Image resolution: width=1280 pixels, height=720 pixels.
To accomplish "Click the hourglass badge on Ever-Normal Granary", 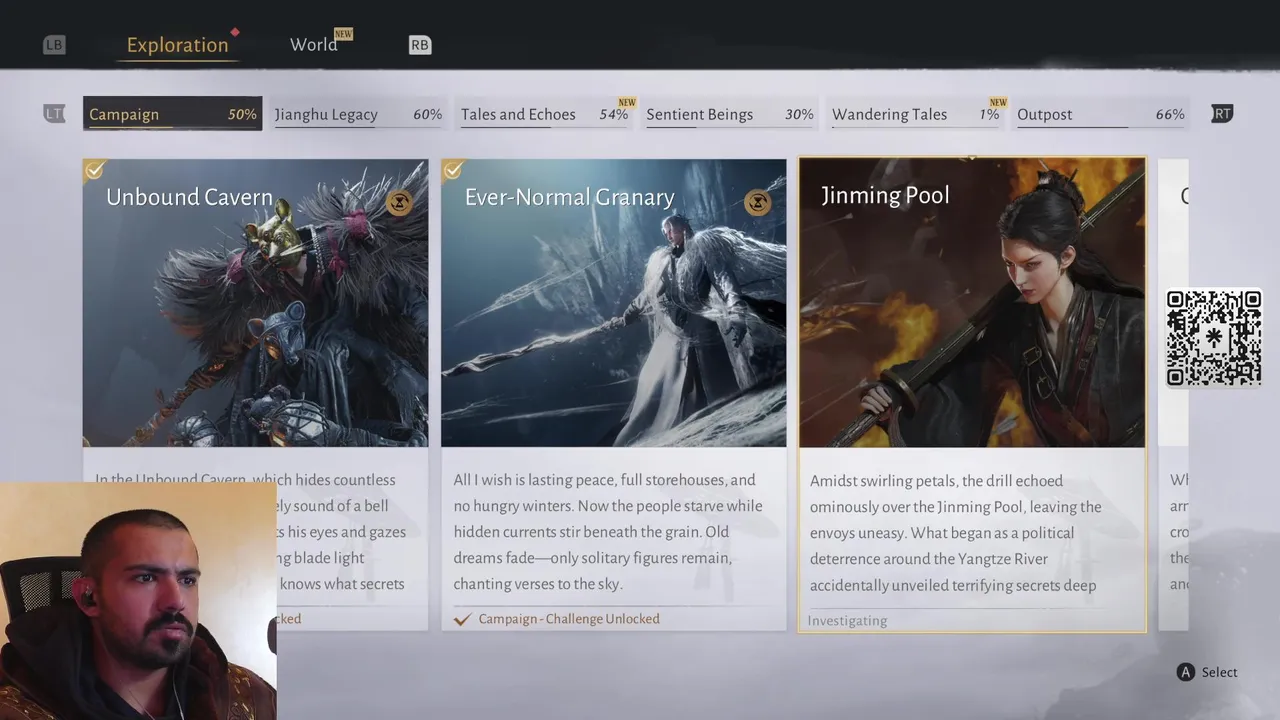I will (757, 203).
